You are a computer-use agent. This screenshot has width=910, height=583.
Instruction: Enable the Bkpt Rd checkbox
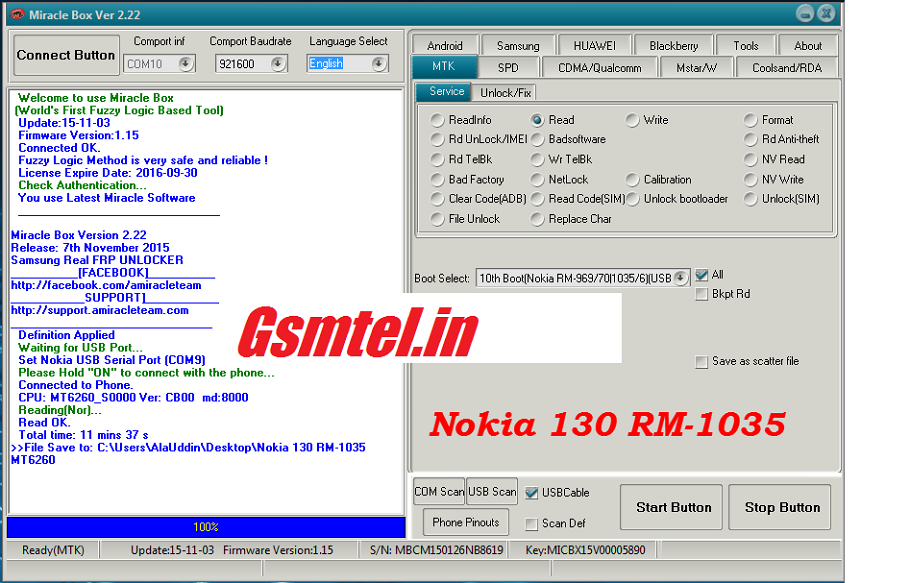(x=702, y=294)
